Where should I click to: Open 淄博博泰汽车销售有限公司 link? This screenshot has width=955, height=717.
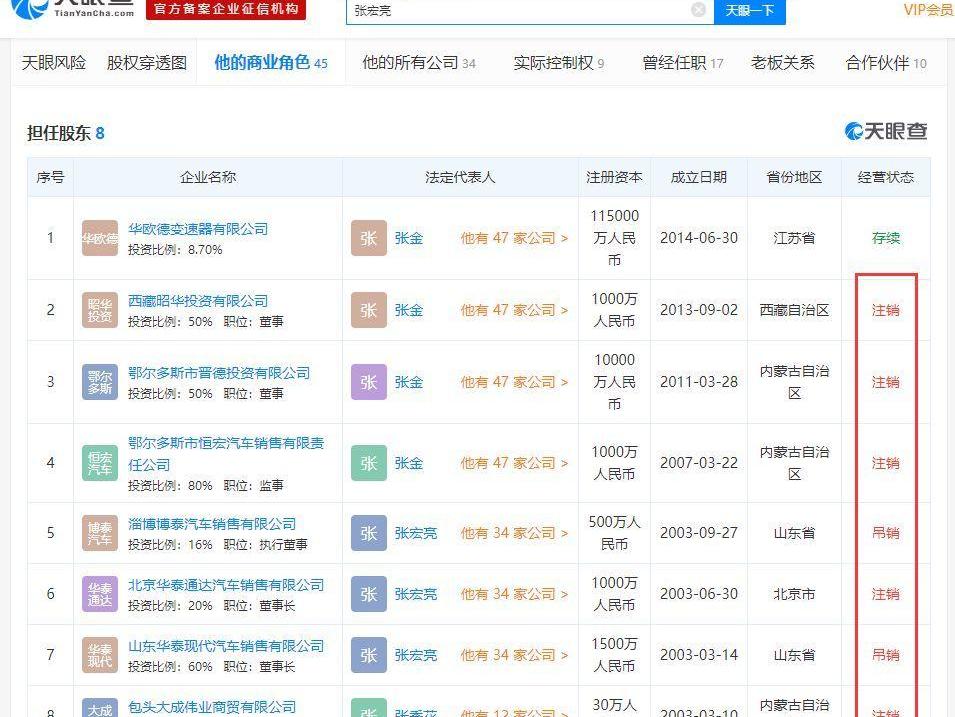pyautogui.click(x=212, y=524)
